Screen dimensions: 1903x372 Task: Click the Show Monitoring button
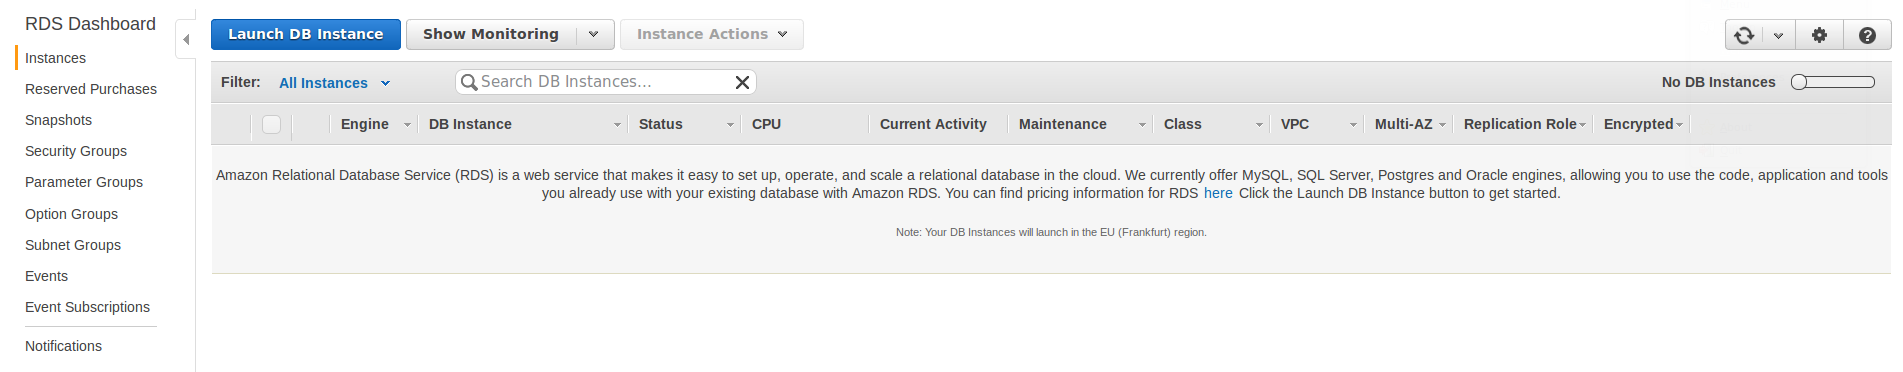tap(491, 34)
